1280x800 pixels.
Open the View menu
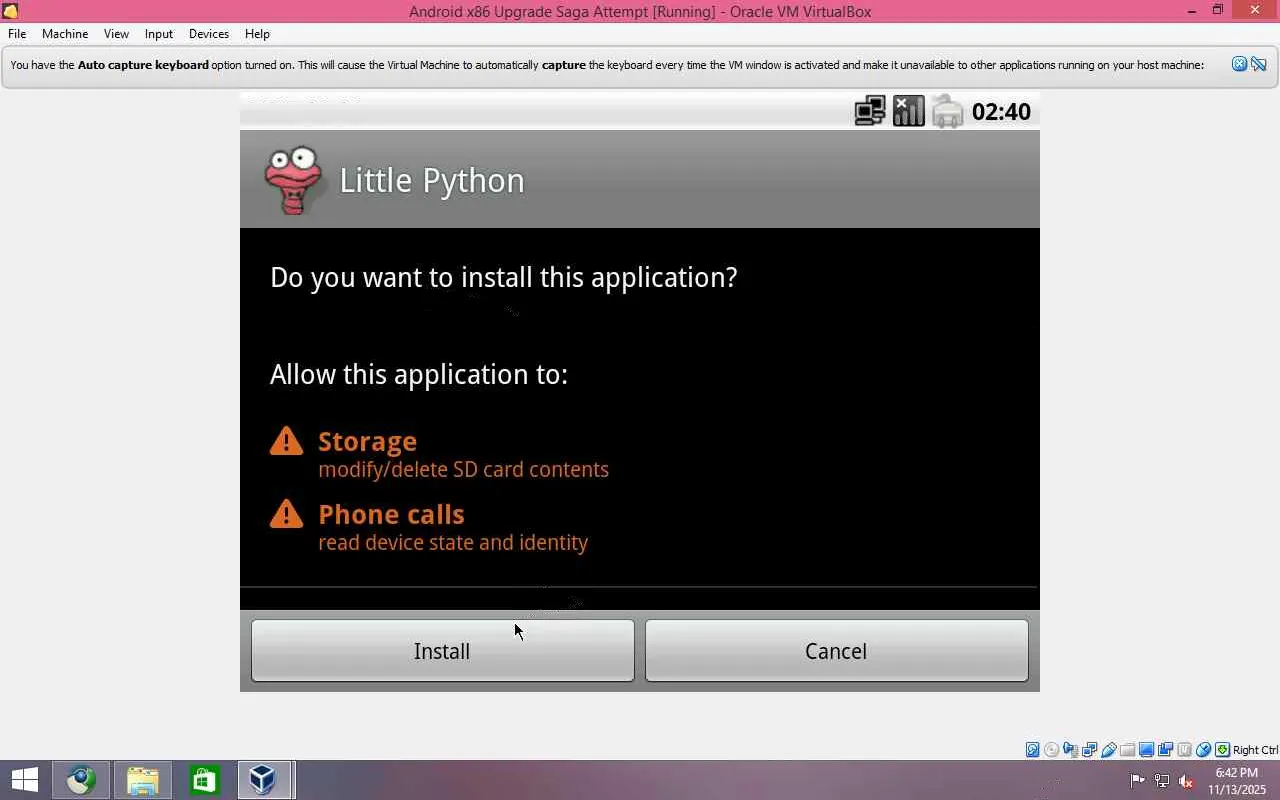(x=116, y=33)
